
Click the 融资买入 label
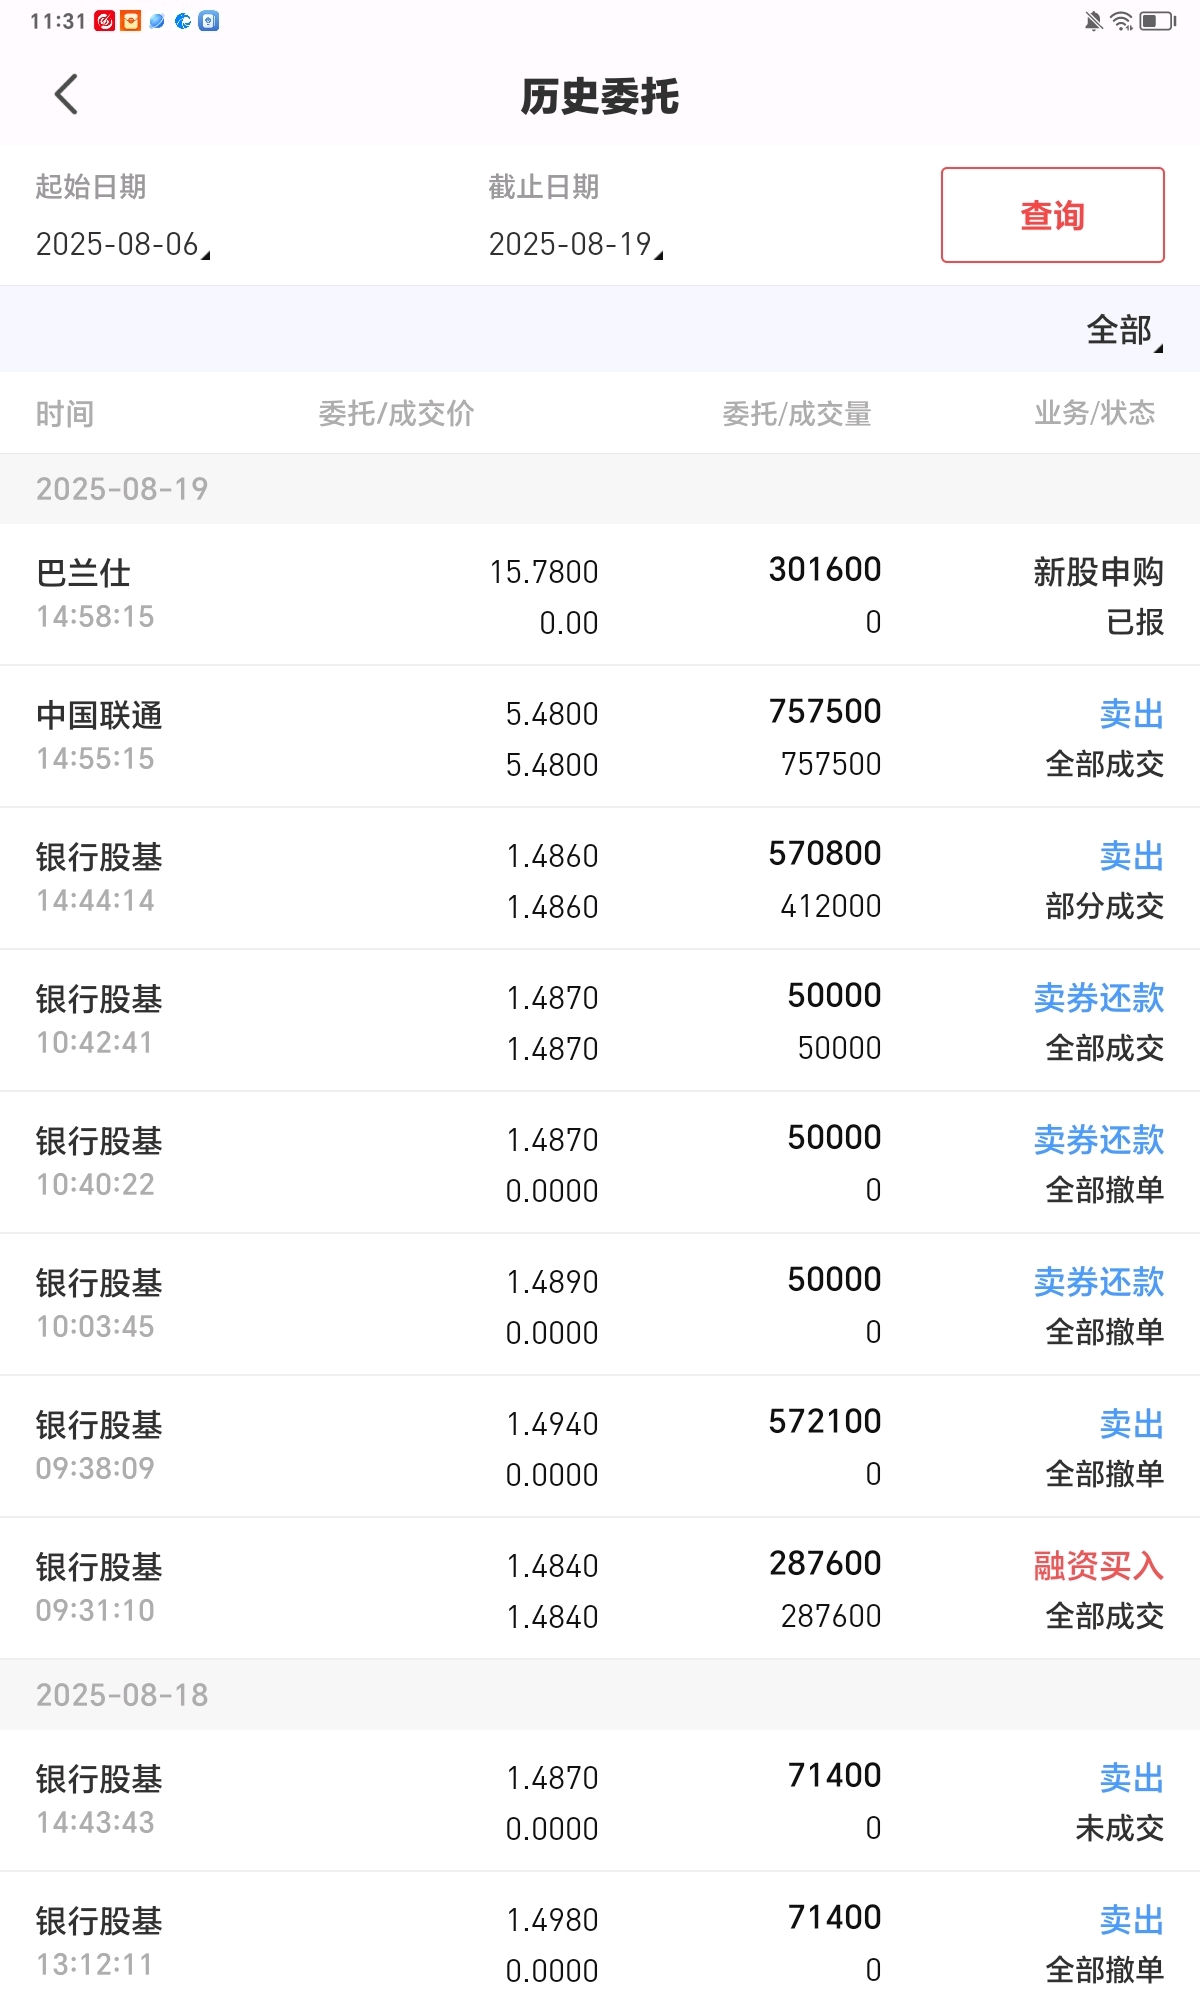coord(1099,1566)
